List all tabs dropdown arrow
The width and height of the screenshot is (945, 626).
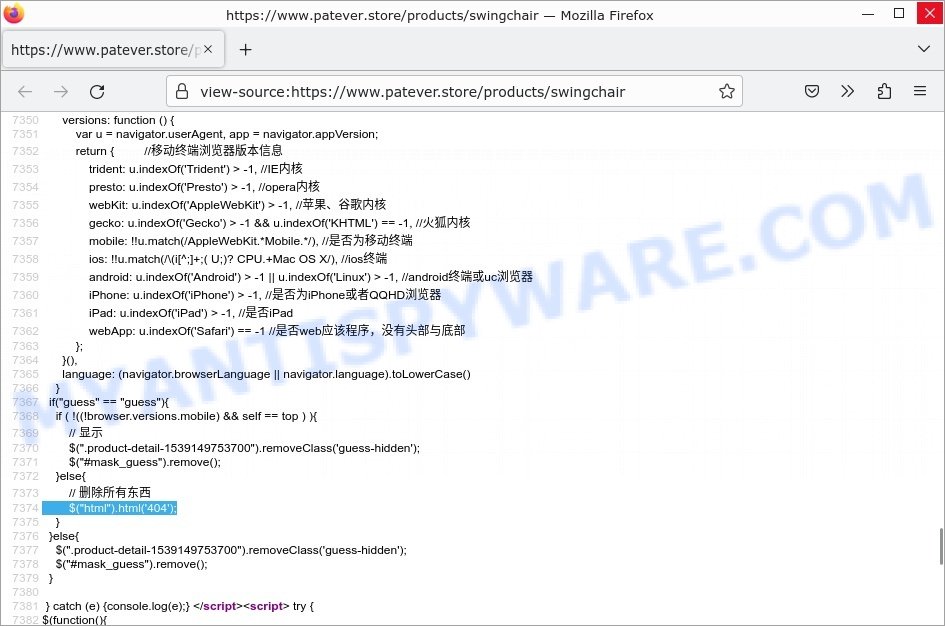point(923,49)
